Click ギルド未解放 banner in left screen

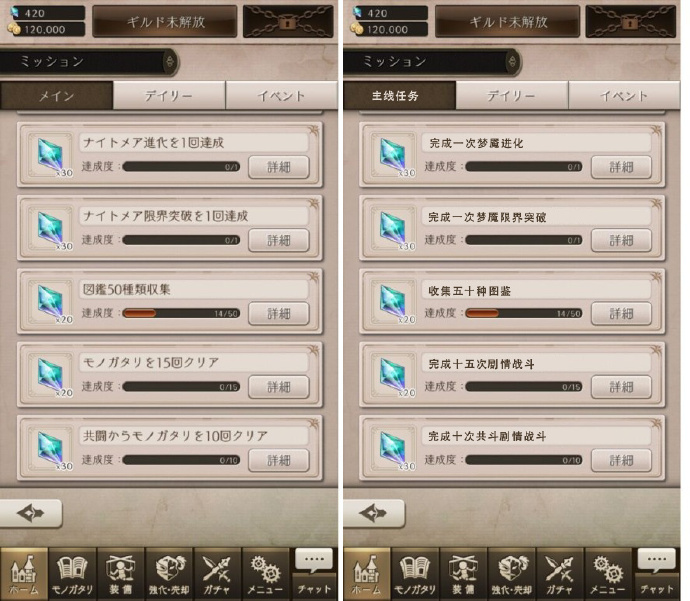pos(165,21)
